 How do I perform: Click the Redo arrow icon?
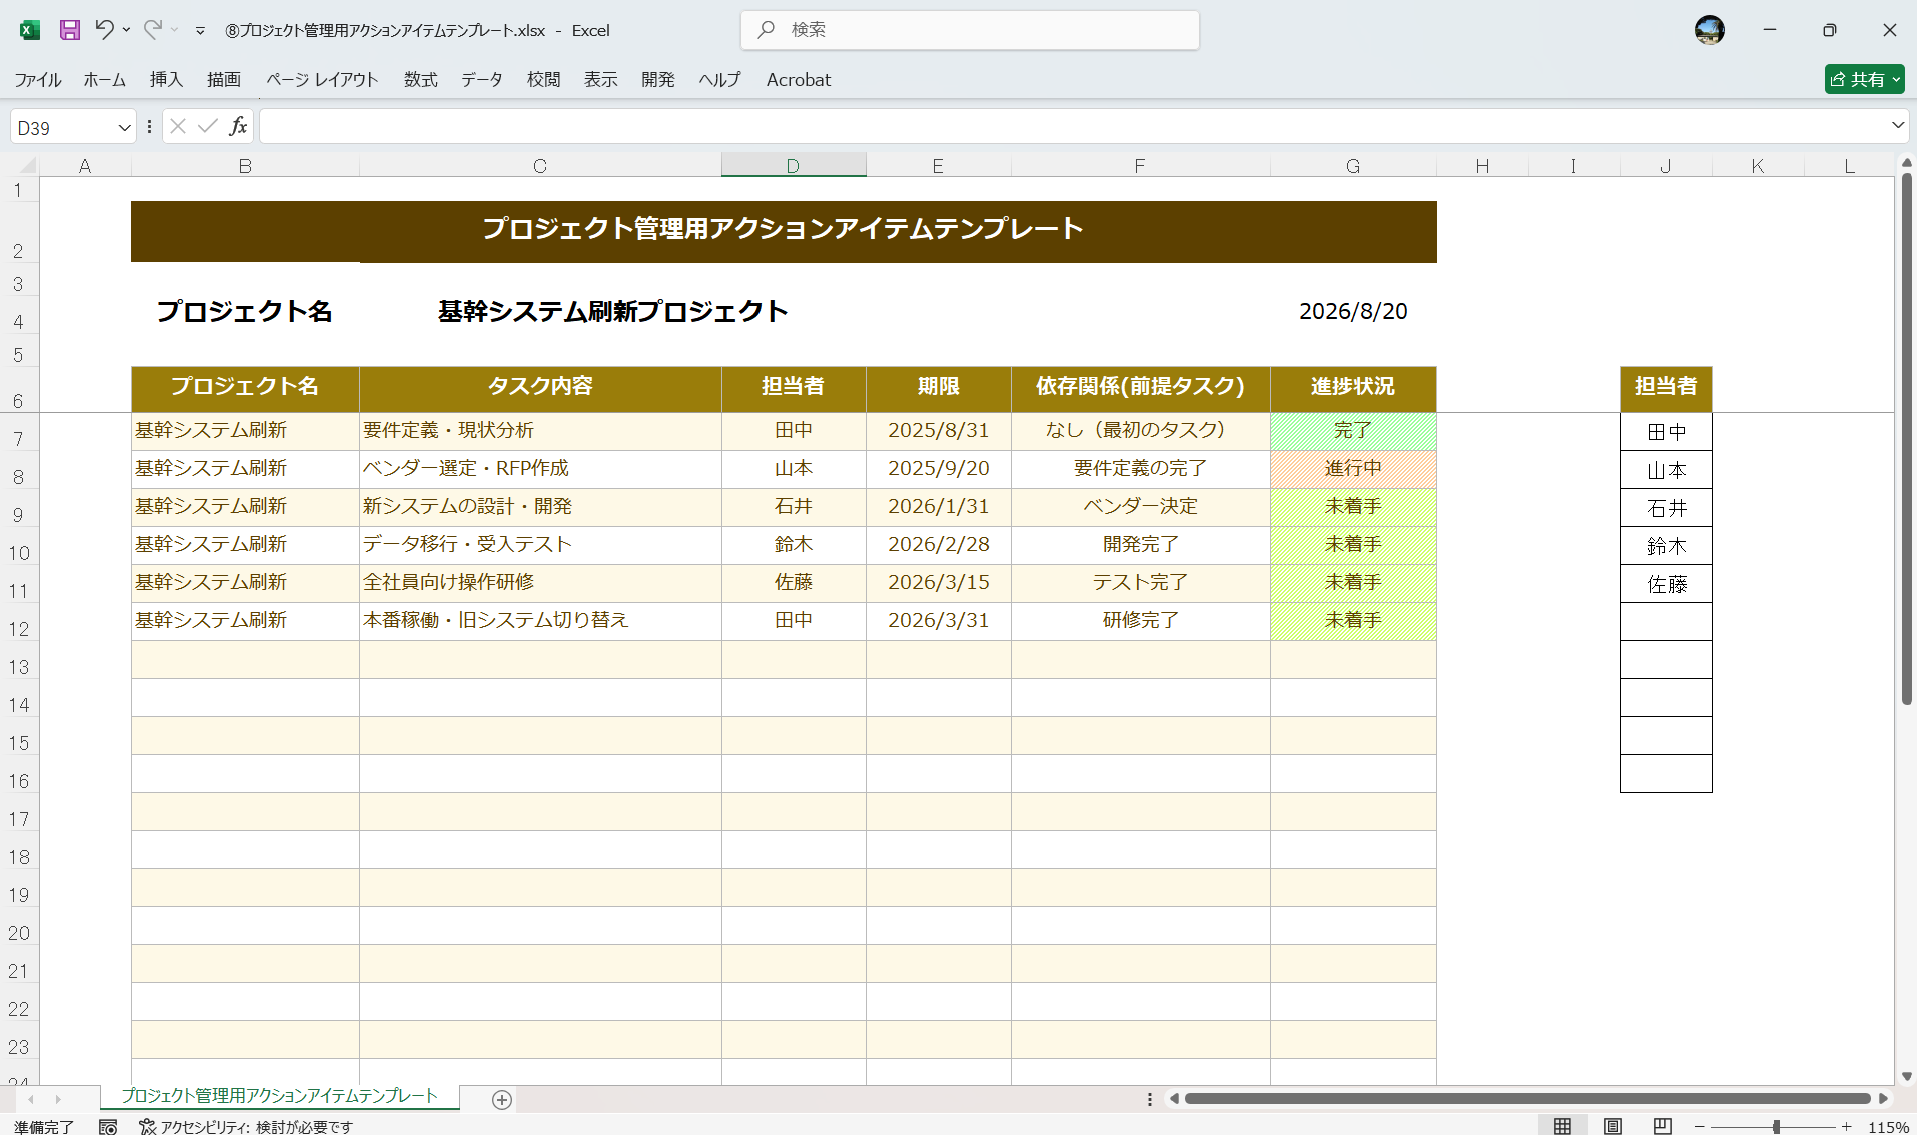coord(152,30)
